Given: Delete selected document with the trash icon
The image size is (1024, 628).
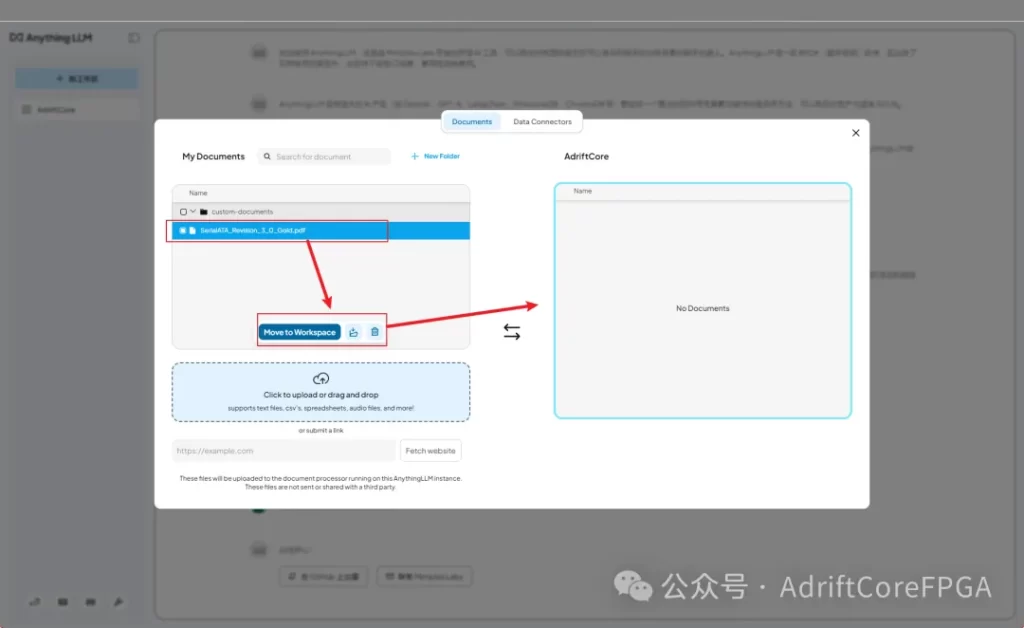Looking at the screenshot, I should click(x=375, y=332).
